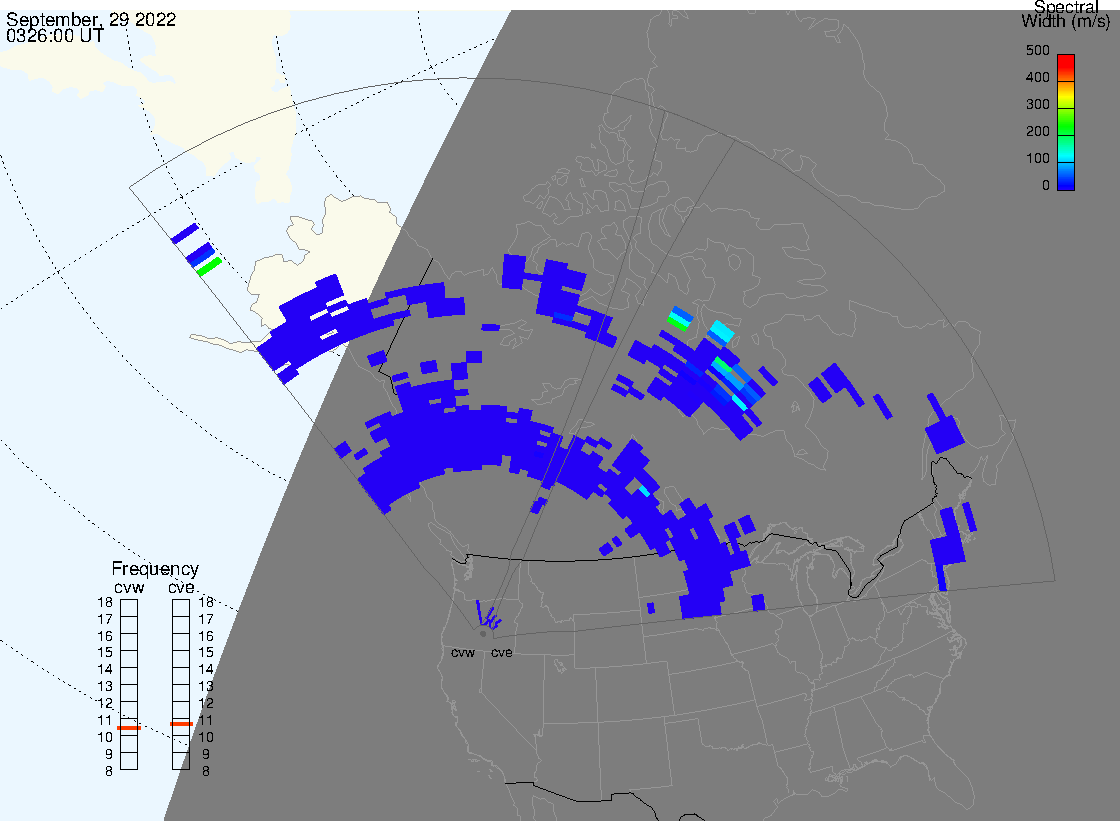Image resolution: width=1120 pixels, height=821 pixels.
Task: Select the 300 label on the color scale
Action: click(1038, 104)
